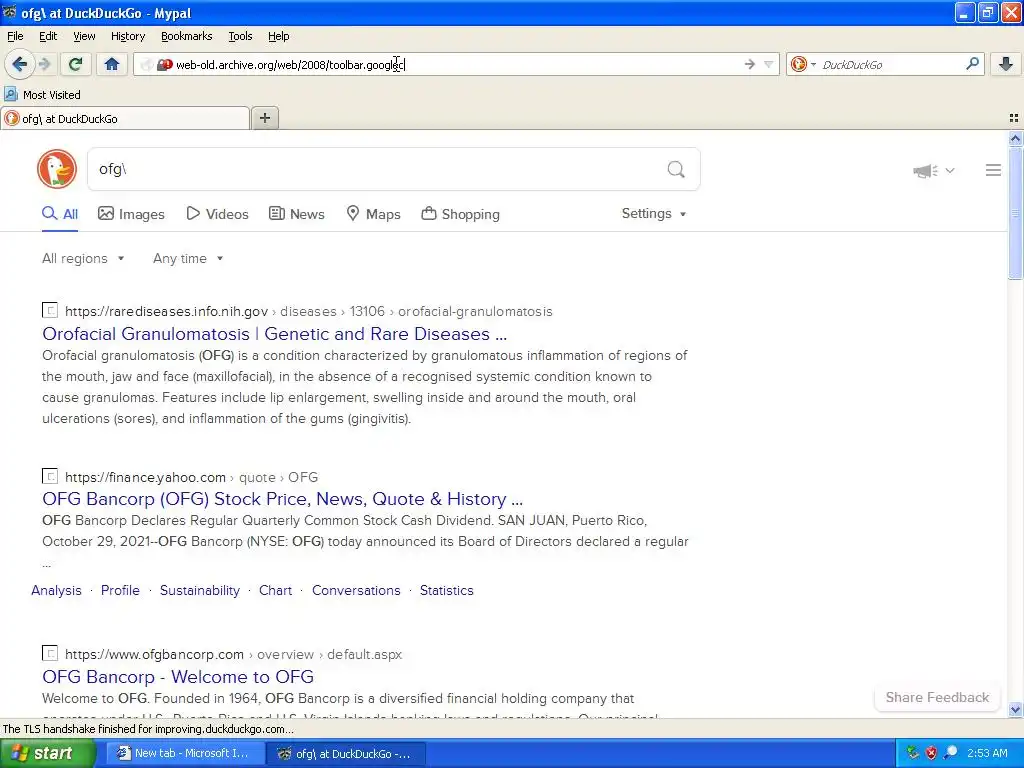Click the scrollbar up arrow
The image size is (1024, 768).
point(1015,138)
